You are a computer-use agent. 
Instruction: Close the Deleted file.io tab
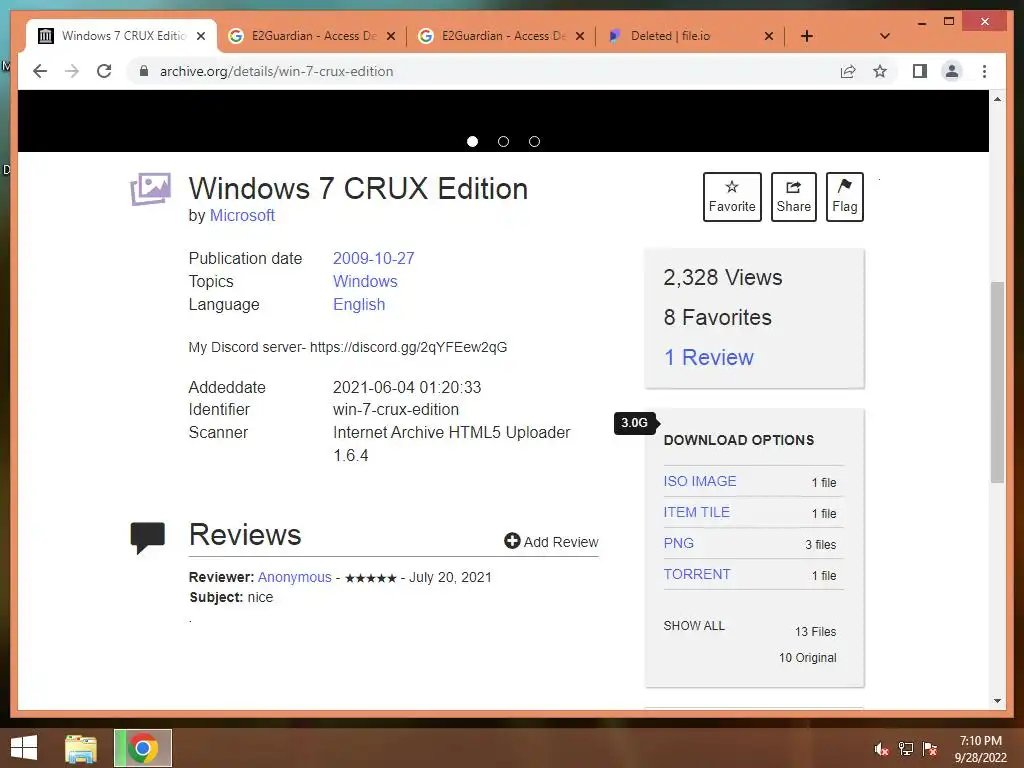click(x=769, y=36)
